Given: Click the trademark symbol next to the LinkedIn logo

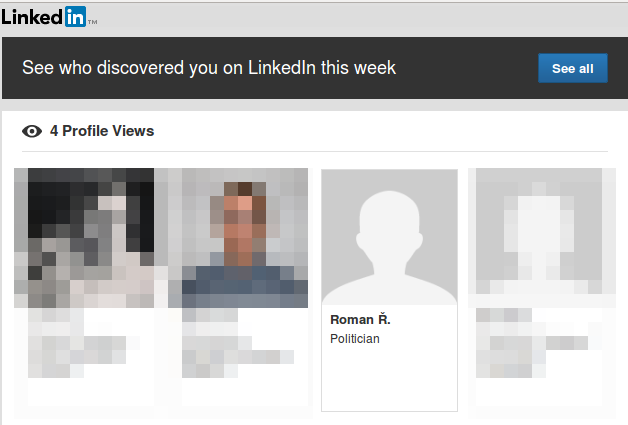Looking at the screenshot, I should pyautogui.click(x=93, y=21).
